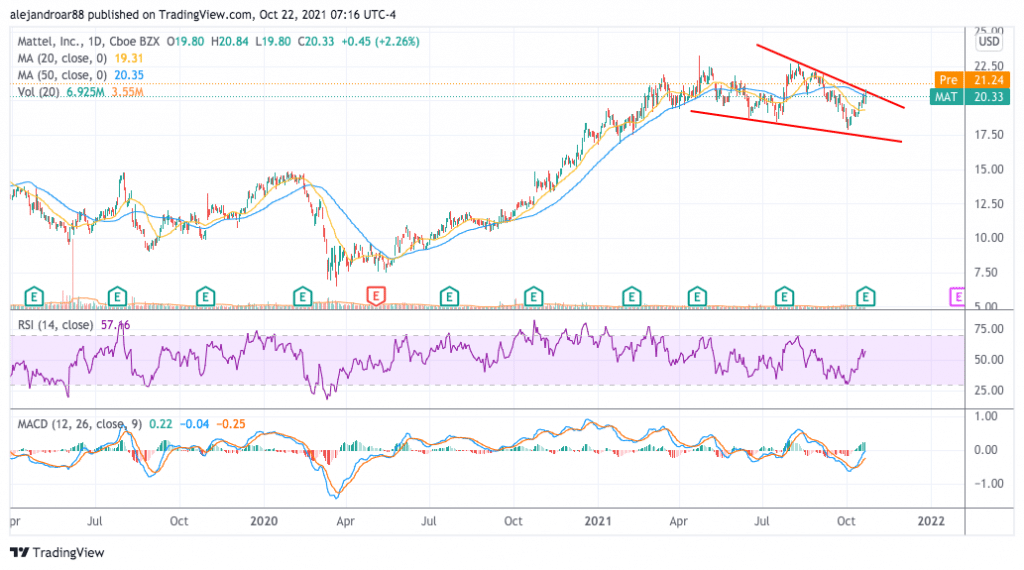This screenshot has height=570, width=1024.
Task: Click the +0.45 (+2.26%) change value
Action: [381, 41]
